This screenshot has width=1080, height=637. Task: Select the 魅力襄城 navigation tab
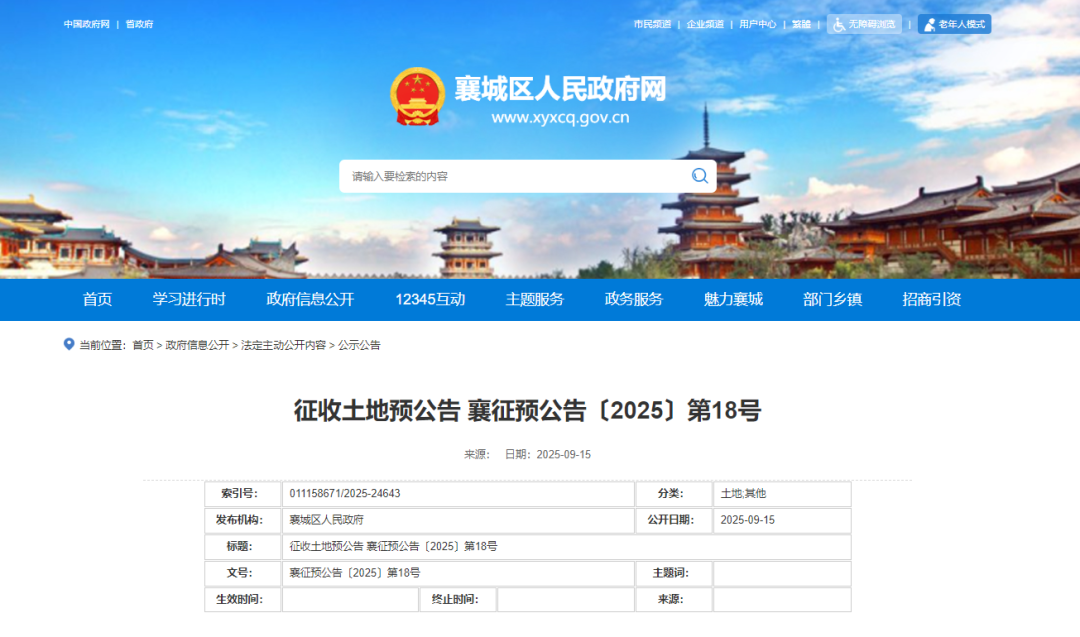point(733,299)
